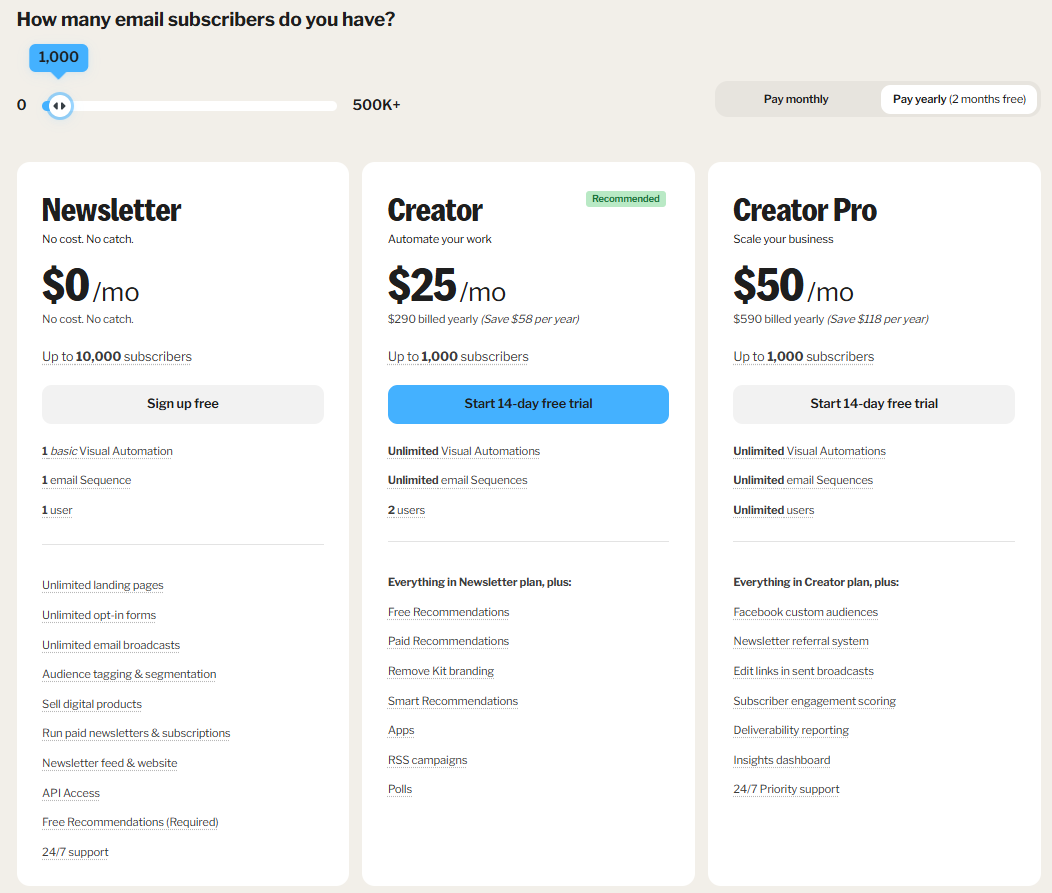Open Facebook custom audiences on Creator Pro

pos(806,611)
